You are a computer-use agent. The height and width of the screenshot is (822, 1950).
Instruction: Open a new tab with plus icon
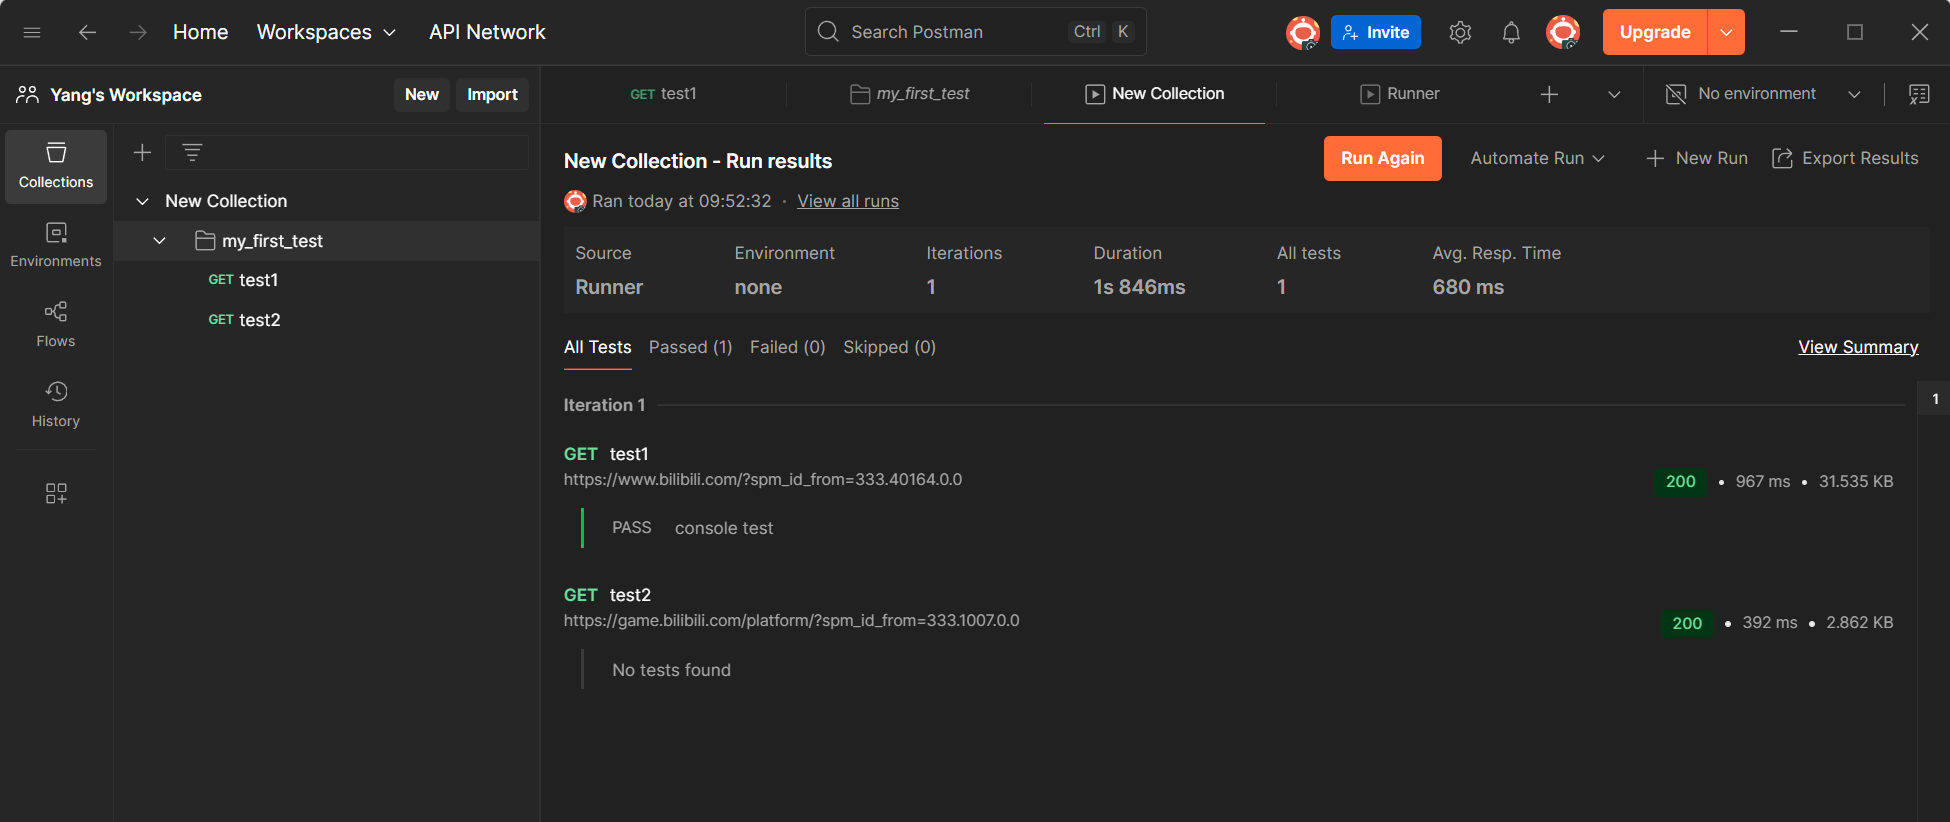point(1549,94)
